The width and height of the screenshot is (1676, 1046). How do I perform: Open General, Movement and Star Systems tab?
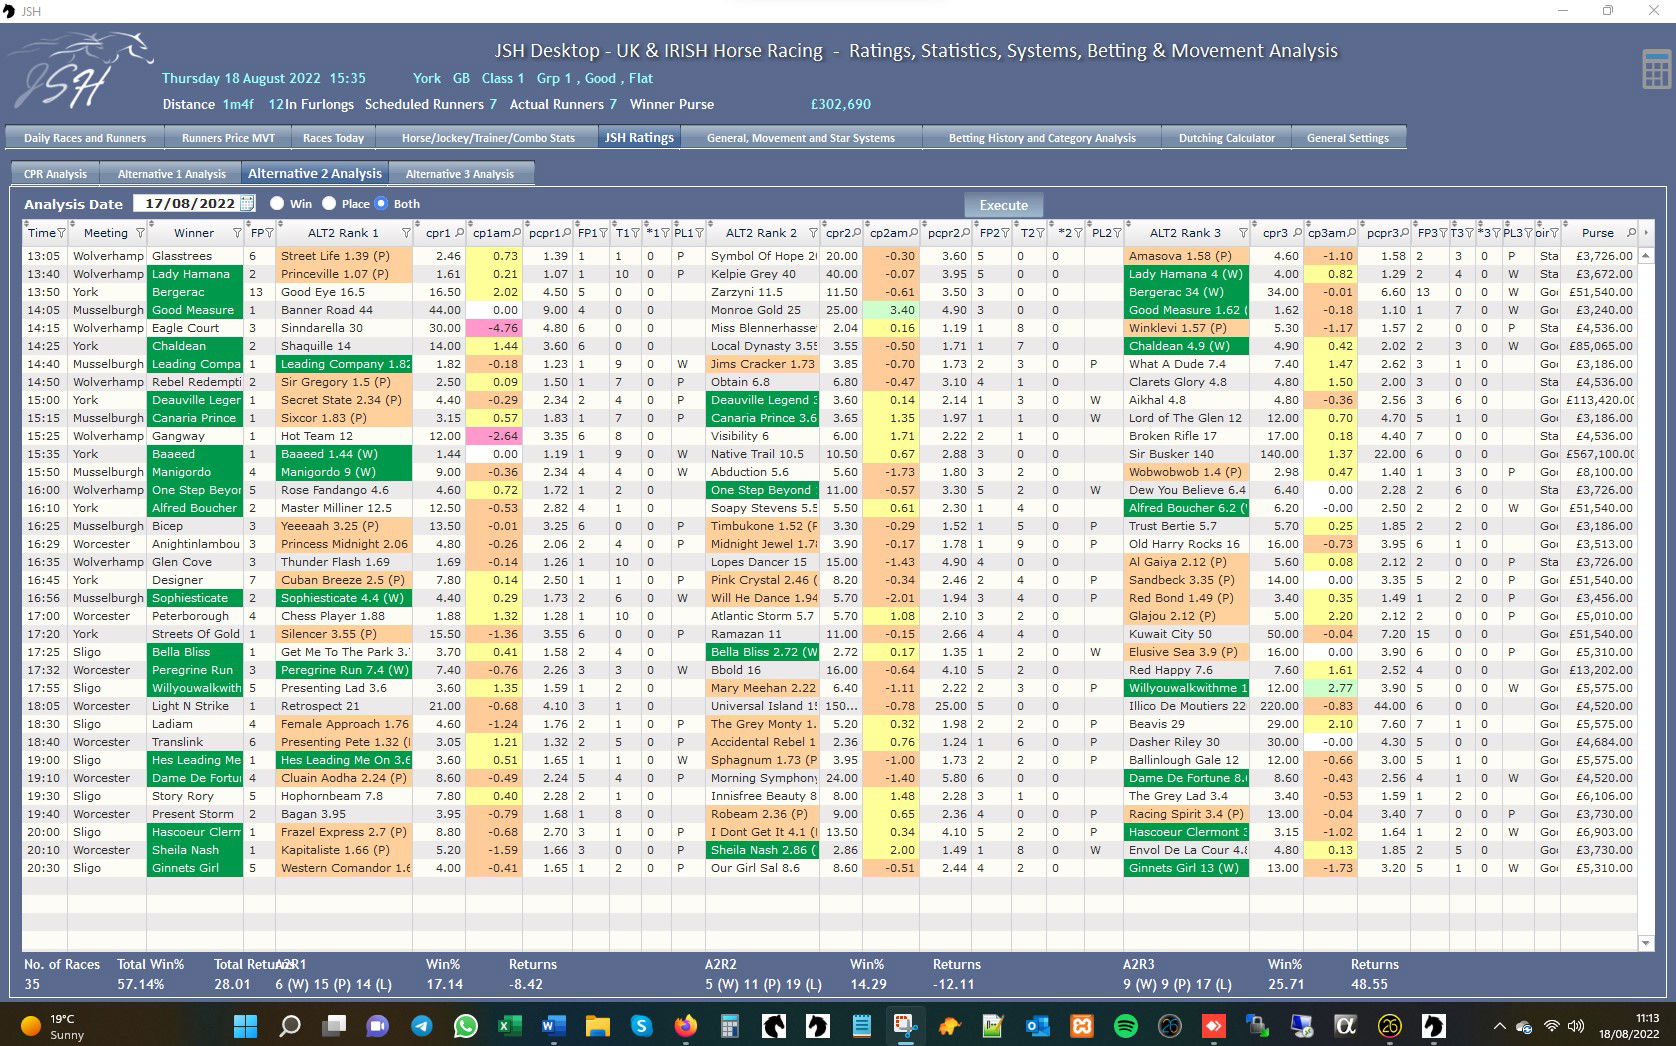tap(801, 138)
